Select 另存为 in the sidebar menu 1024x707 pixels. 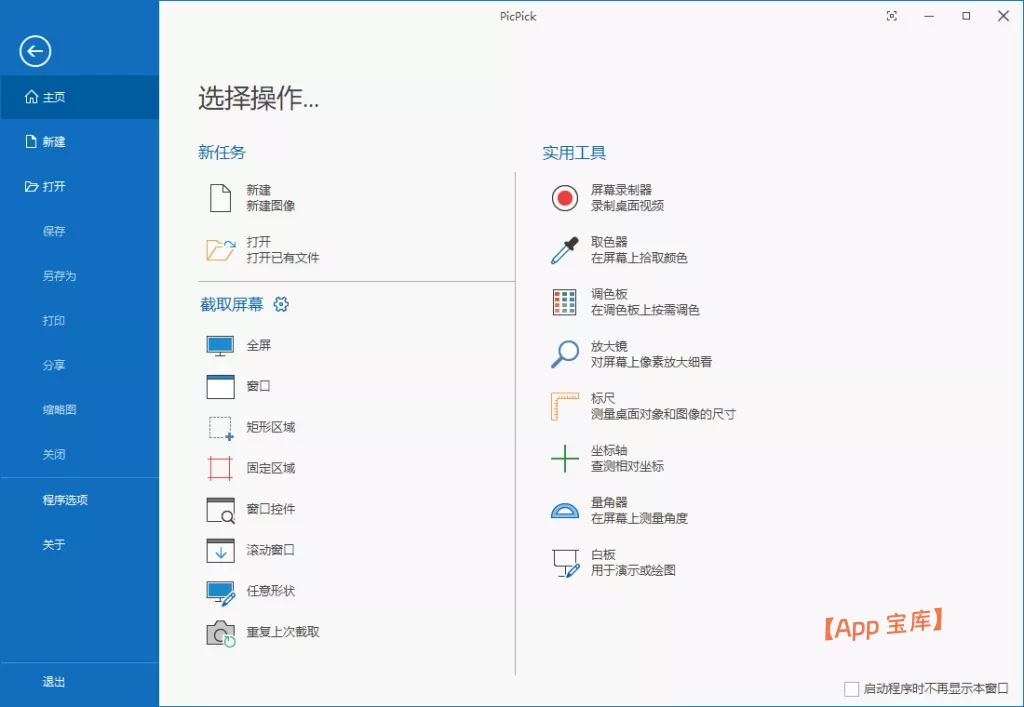[59, 275]
